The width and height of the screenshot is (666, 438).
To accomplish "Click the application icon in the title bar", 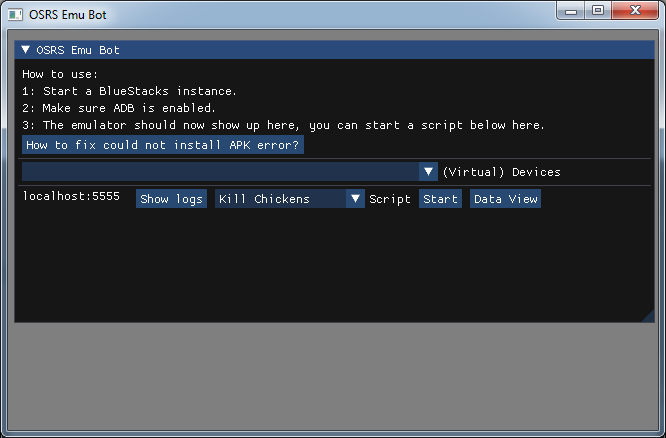I will [x=15, y=14].
